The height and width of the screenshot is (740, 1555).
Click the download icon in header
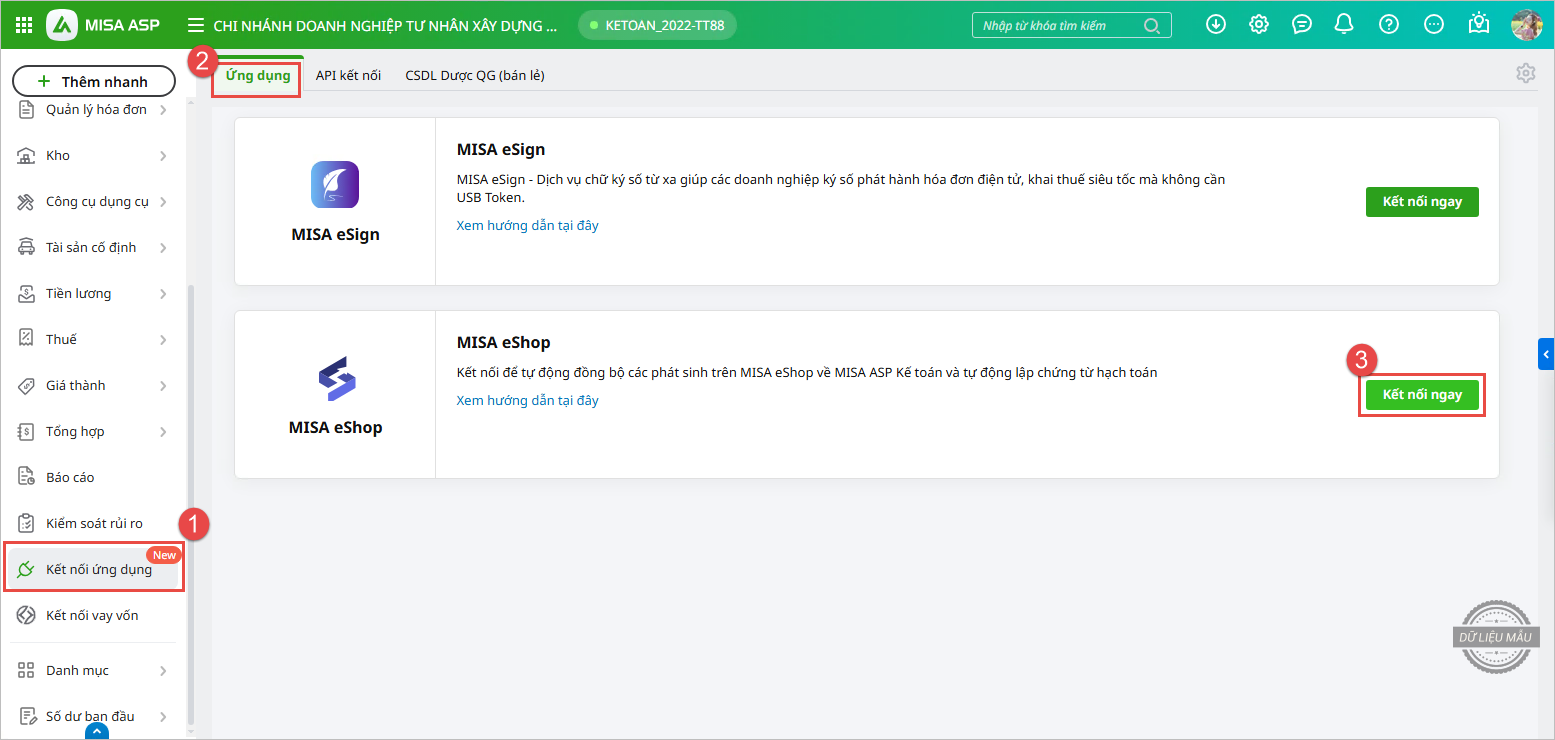click(1216, 25)
